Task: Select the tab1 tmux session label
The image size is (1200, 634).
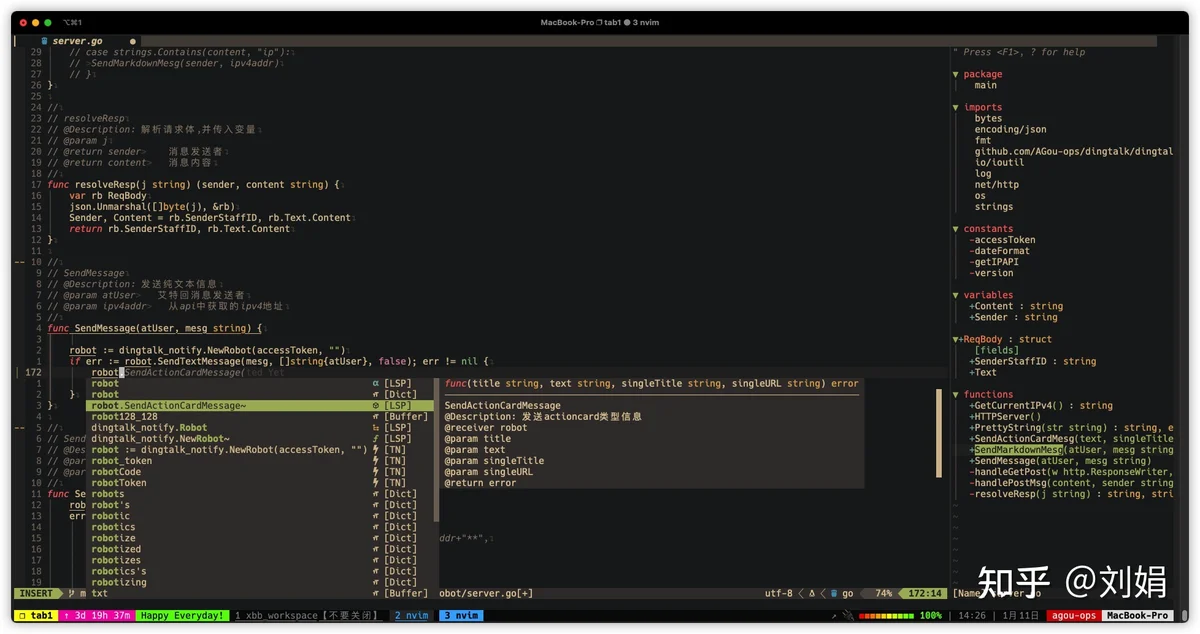Action: (36, 616)
